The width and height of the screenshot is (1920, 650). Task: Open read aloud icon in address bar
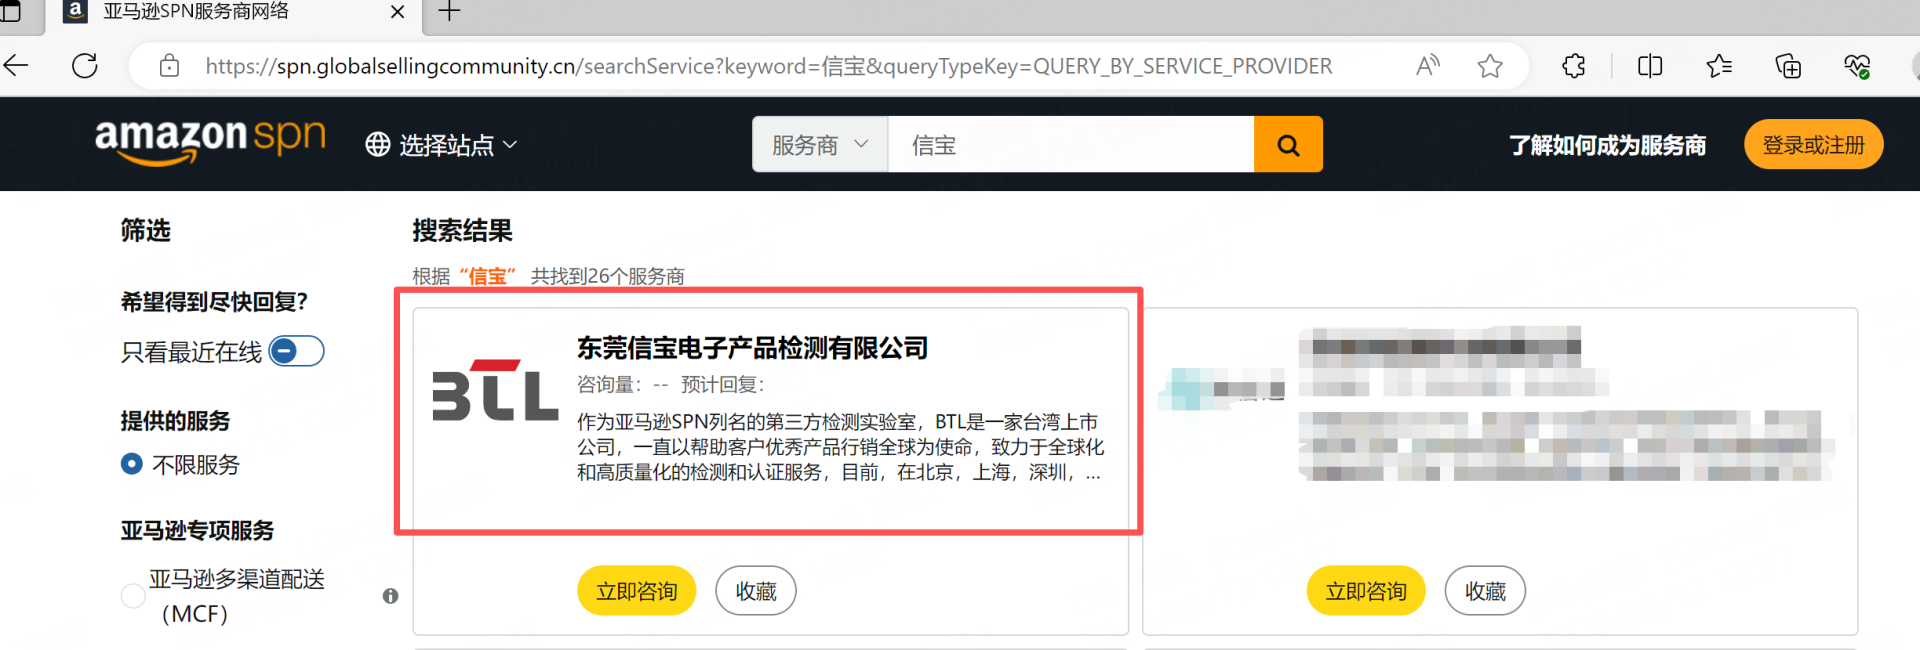coord(1428,66)
